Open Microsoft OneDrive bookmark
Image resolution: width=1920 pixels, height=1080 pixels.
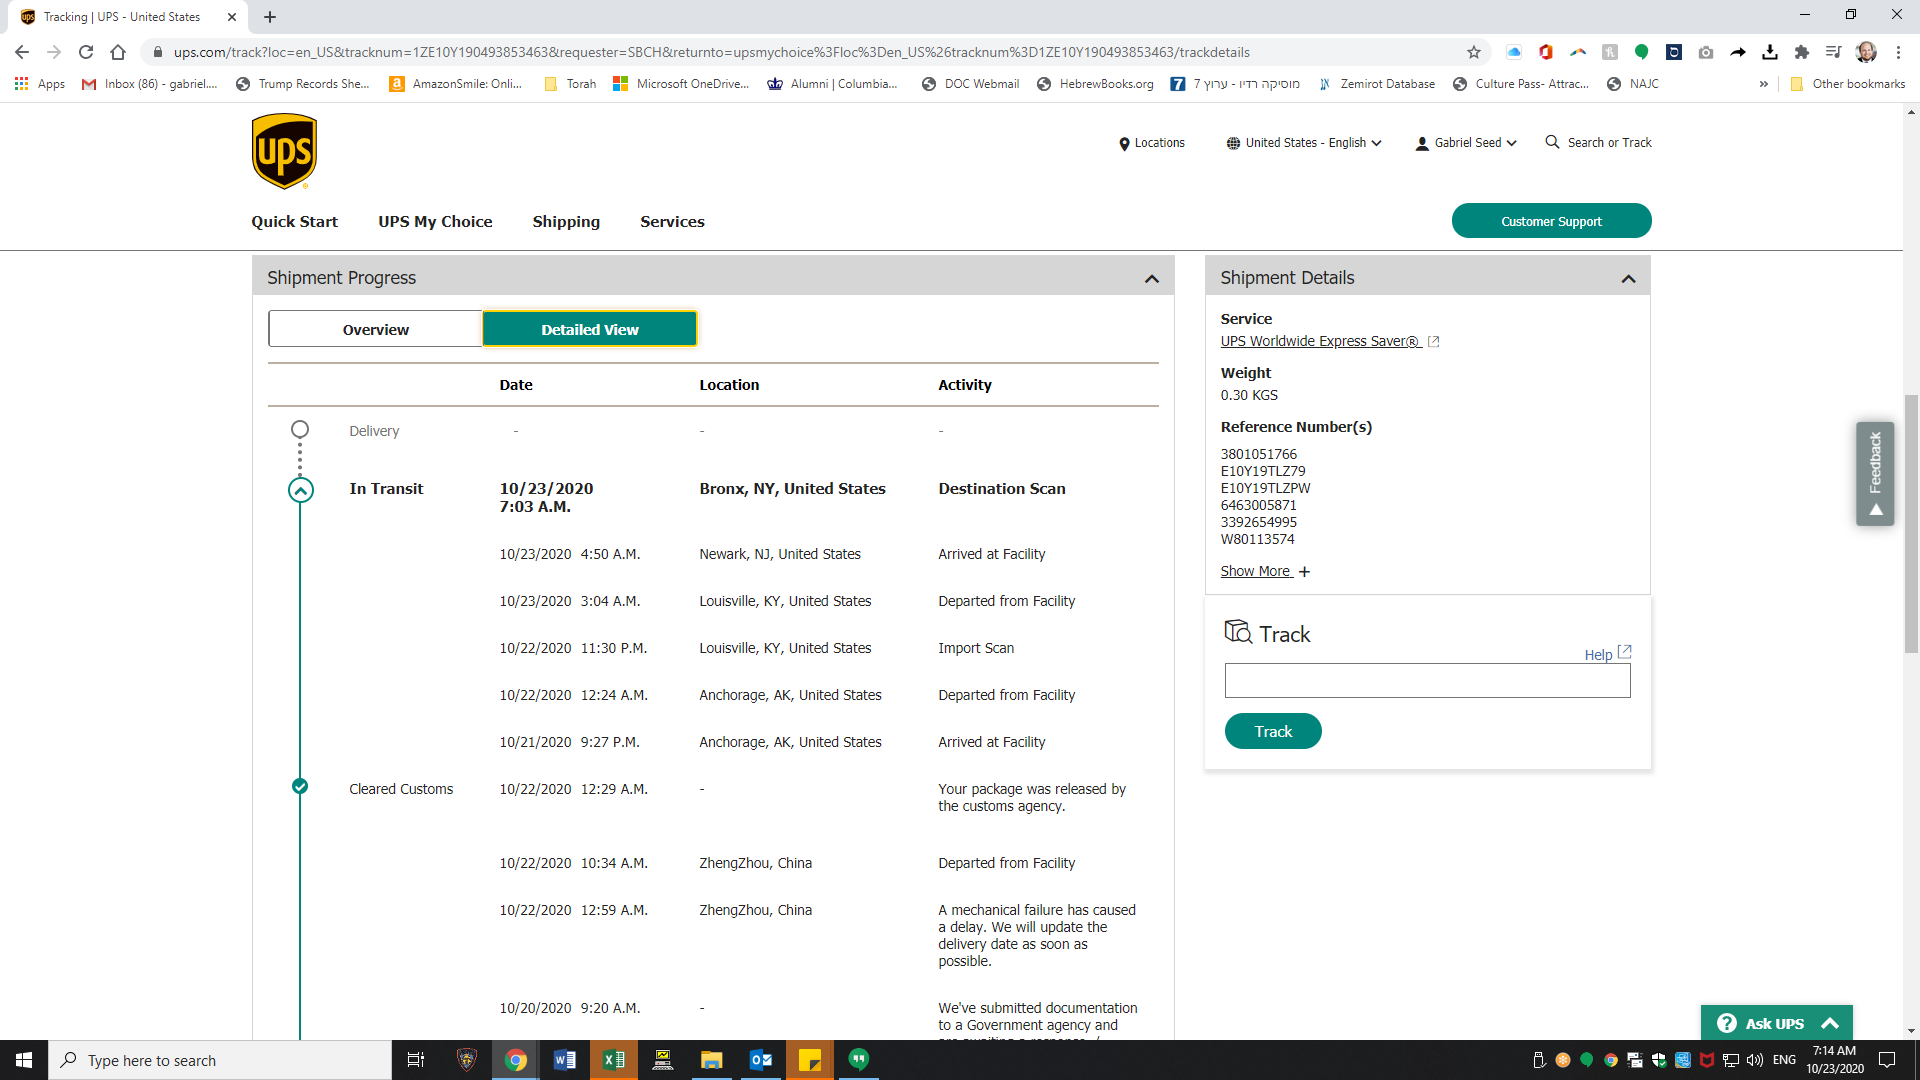pyautogui.click(x=681, y=84)
